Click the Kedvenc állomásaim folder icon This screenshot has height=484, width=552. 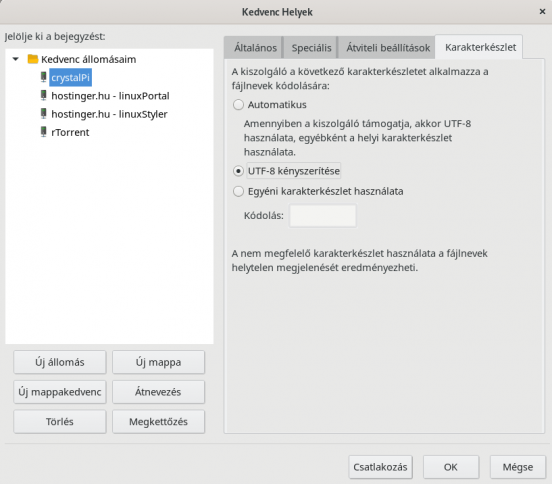click(33, 59)
